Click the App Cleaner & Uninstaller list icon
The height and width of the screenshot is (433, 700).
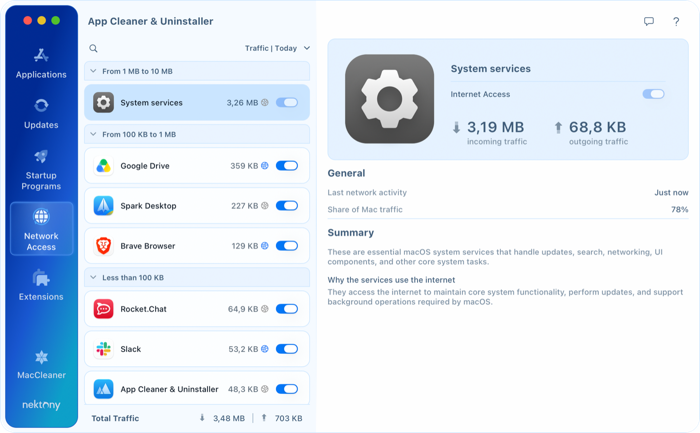tap(104, 389)
